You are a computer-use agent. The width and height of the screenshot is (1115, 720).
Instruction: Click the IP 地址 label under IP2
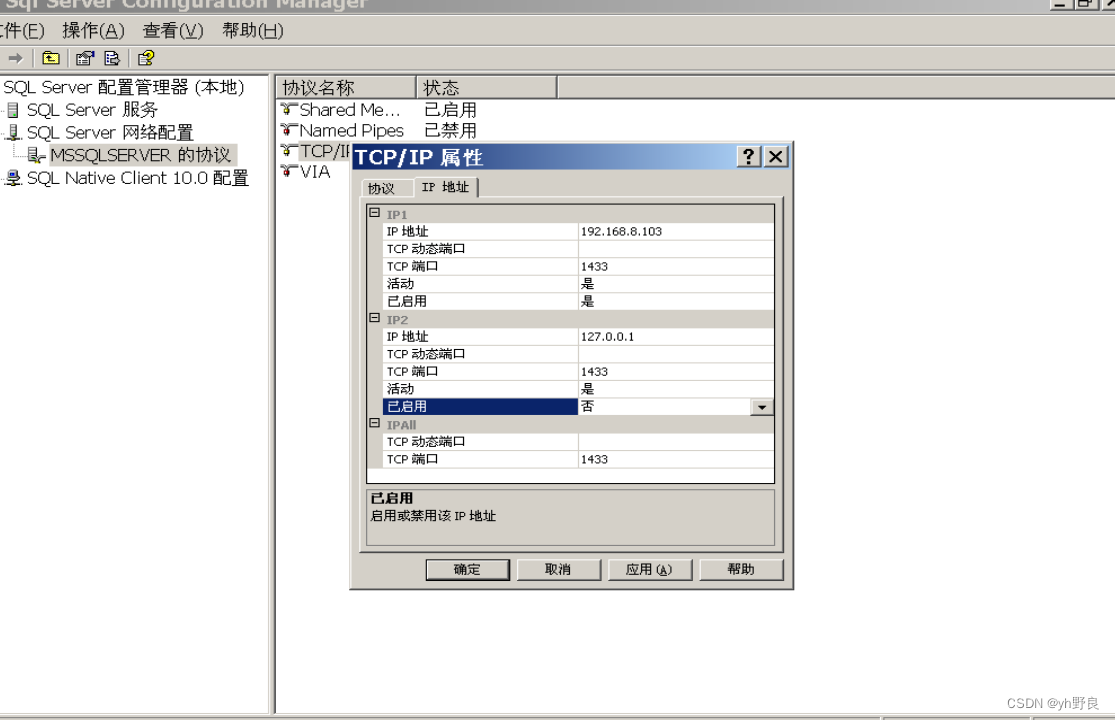(x=407, y=336)
